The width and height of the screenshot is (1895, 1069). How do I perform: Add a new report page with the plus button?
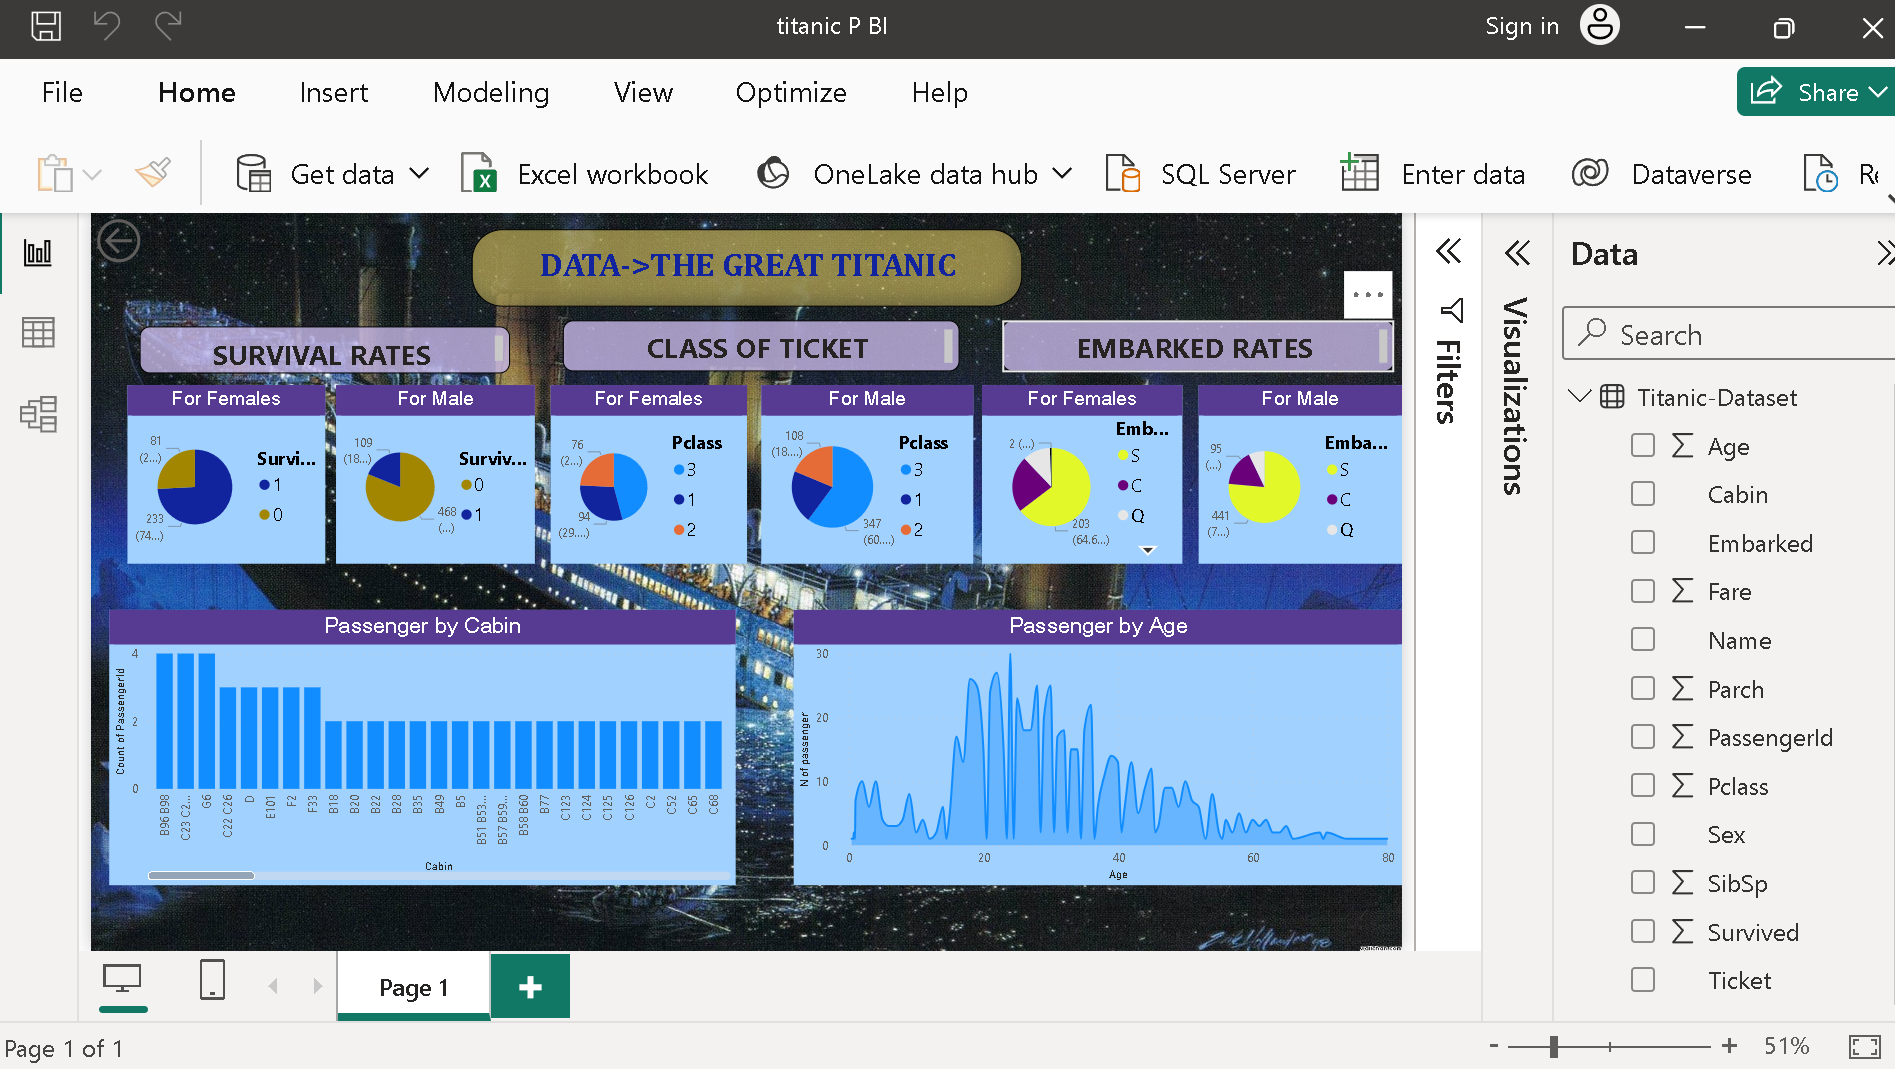pyautogui.click(x=530, y=986)
